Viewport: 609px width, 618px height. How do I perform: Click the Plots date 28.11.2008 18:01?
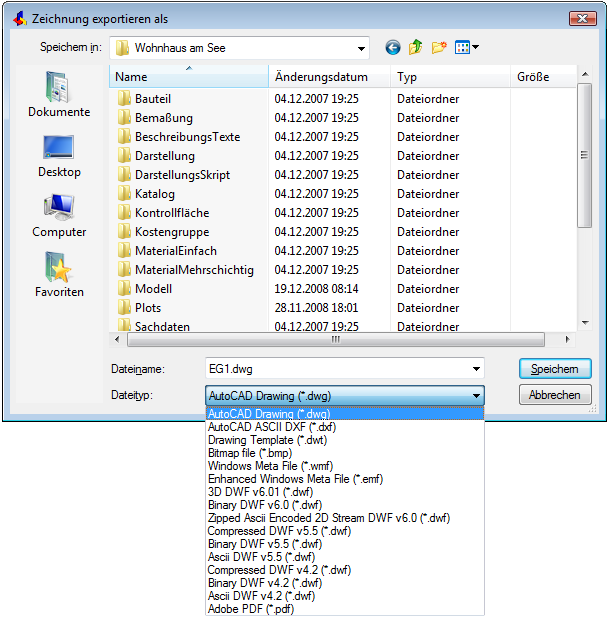(x=316, y=307)
